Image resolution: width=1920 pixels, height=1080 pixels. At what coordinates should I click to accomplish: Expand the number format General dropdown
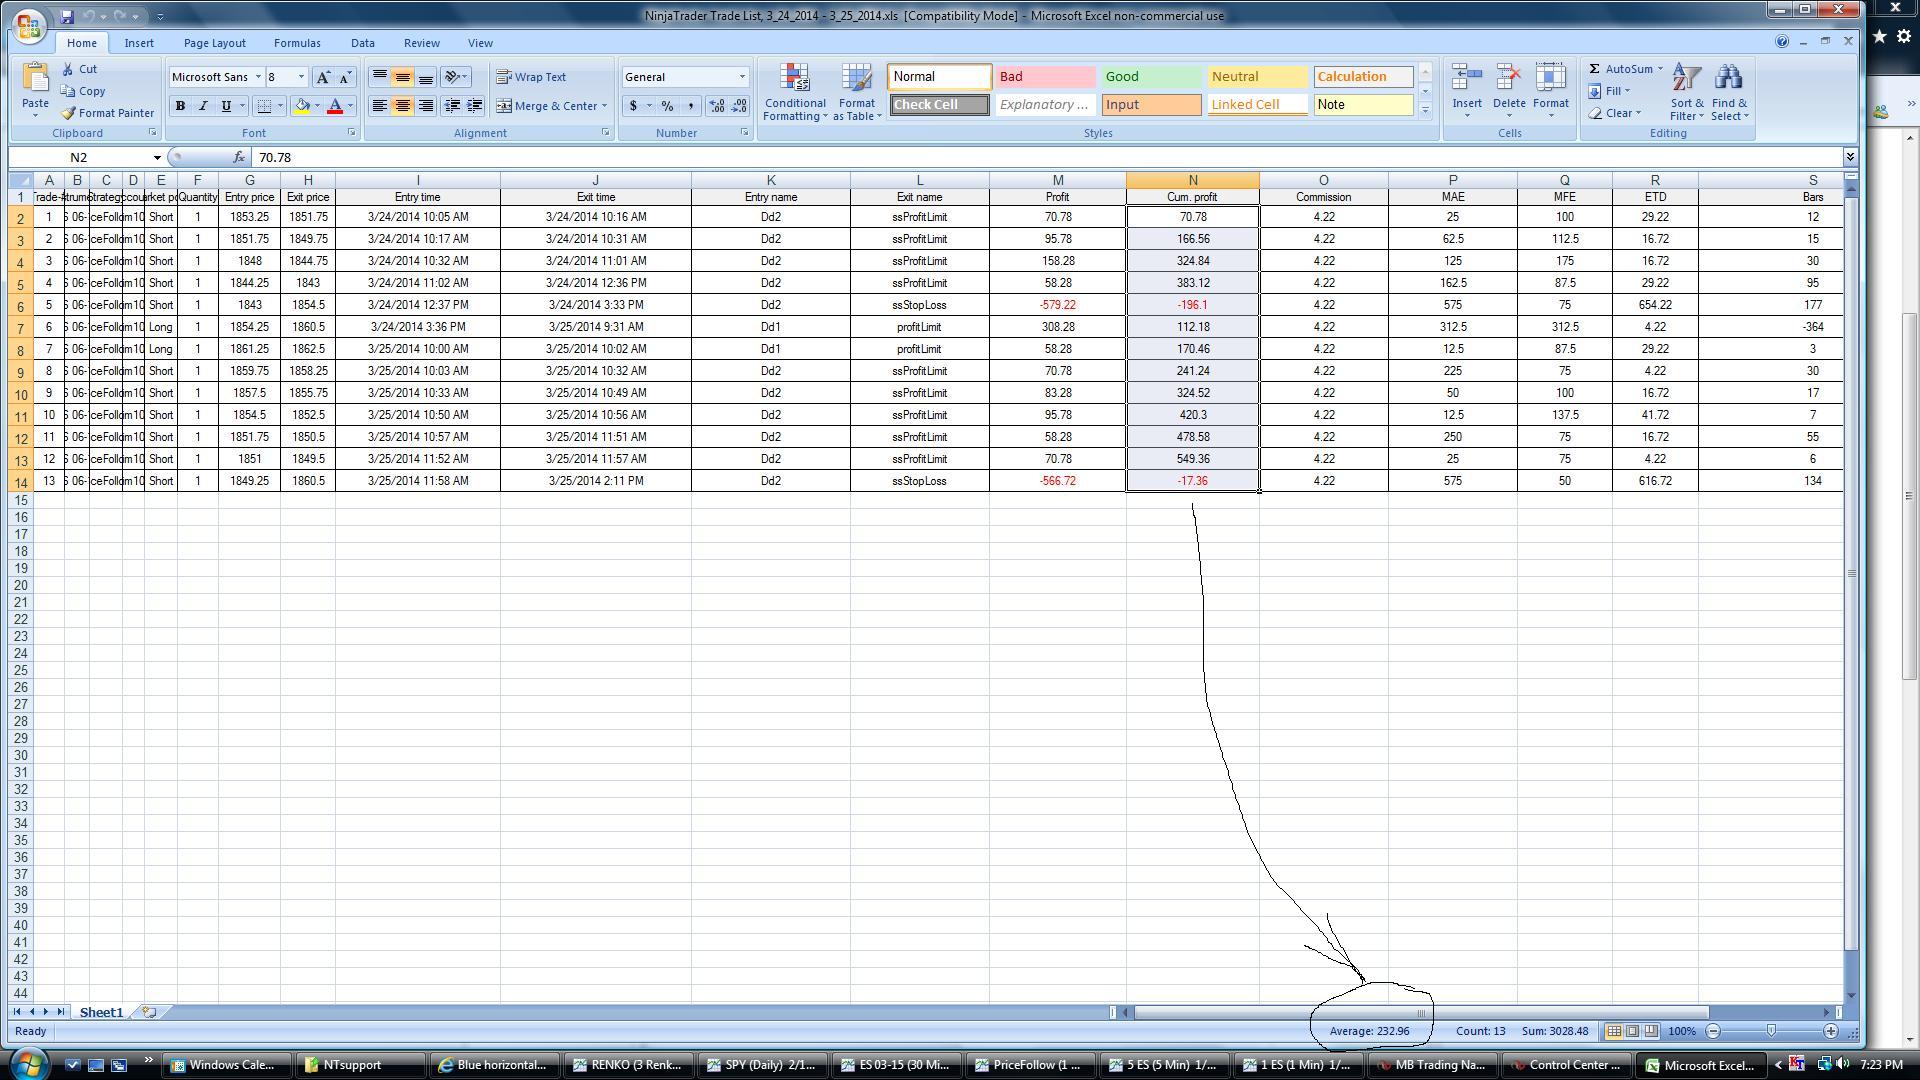coord(742,77)
